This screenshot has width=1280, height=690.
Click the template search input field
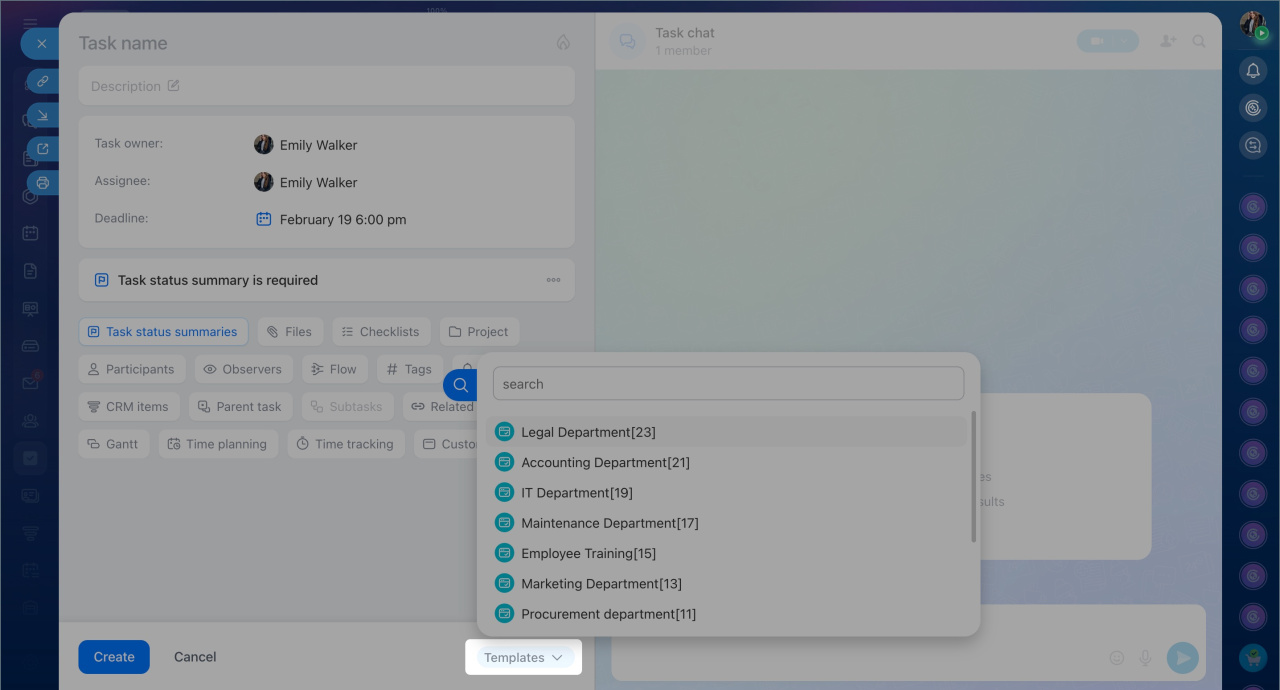tap(728, 384)
